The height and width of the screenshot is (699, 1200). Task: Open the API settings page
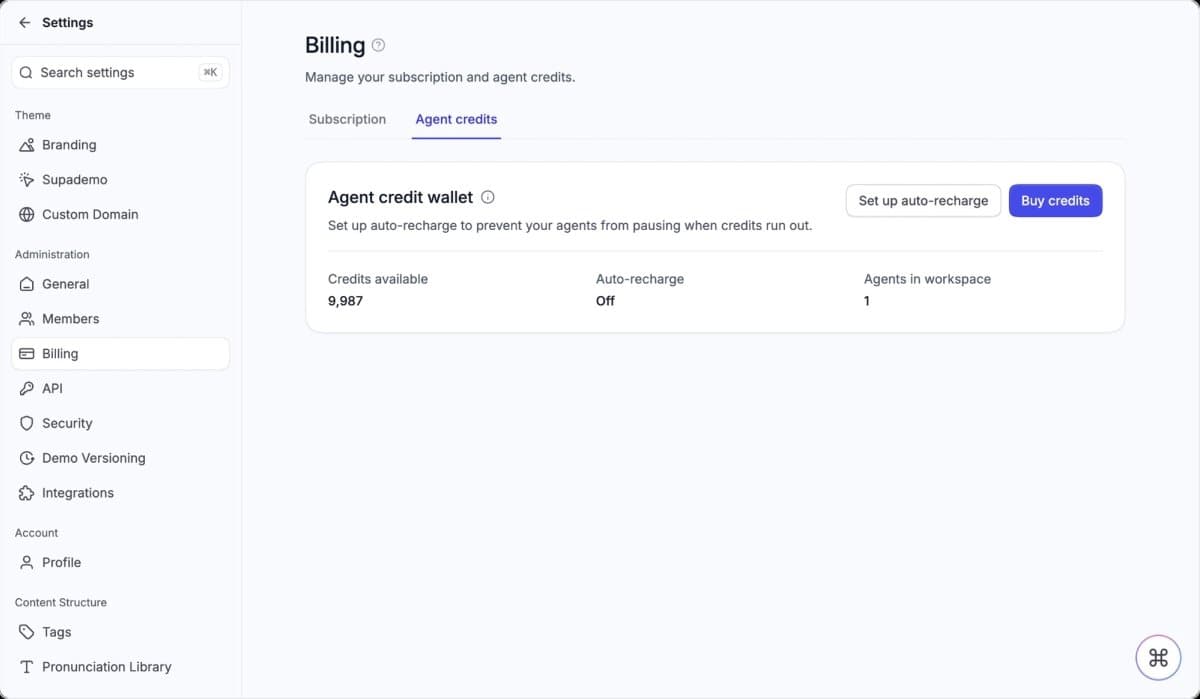[x=120, y=388]
